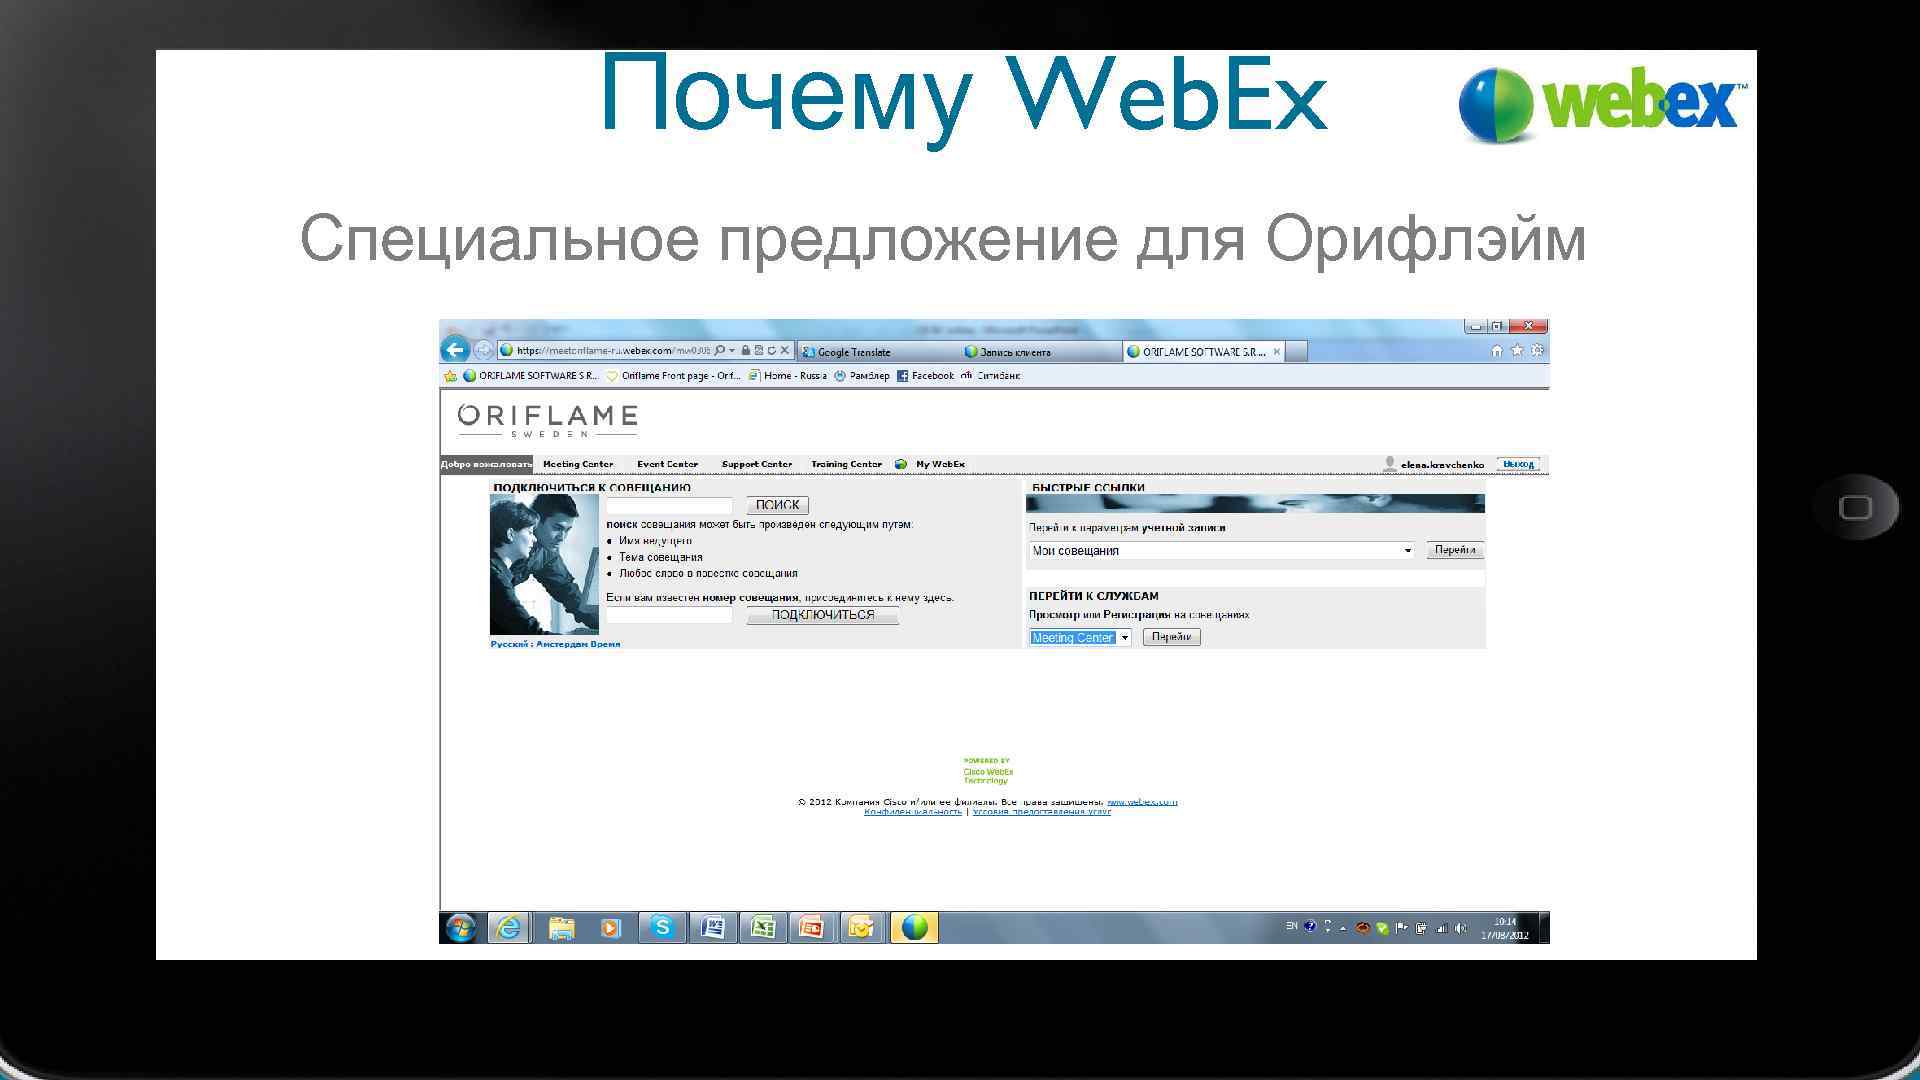Click the search magnifier in address bar
Screen dimensions: 1920x1080
(x=720, y=351)
